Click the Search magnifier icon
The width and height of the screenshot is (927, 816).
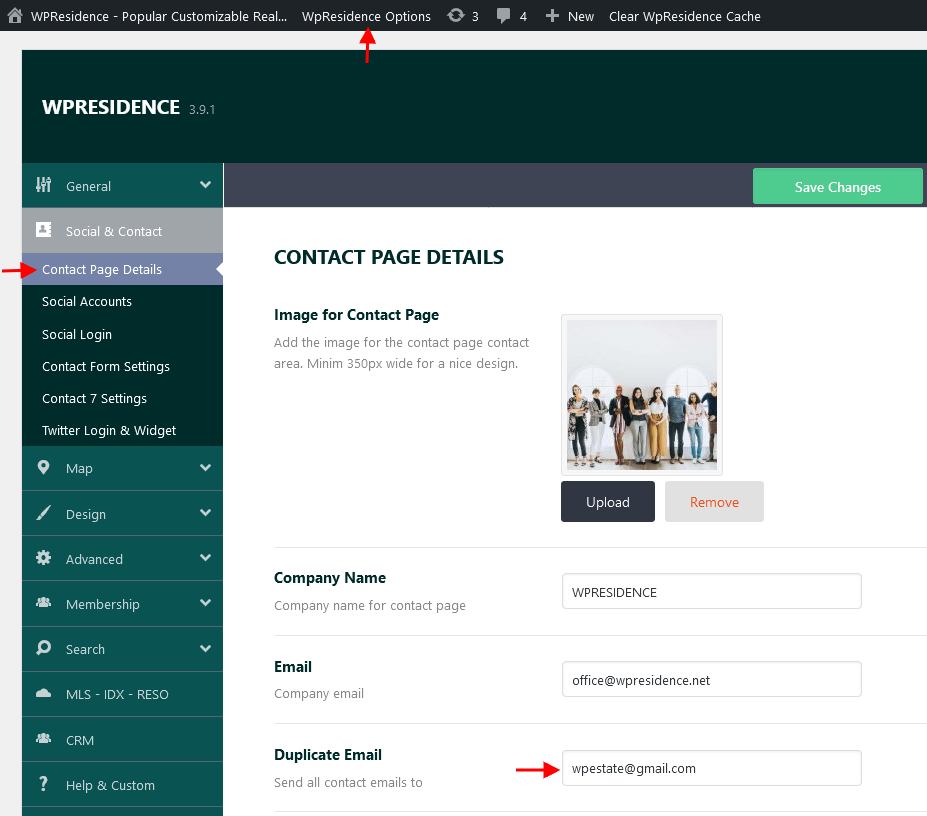coord(43,648)
